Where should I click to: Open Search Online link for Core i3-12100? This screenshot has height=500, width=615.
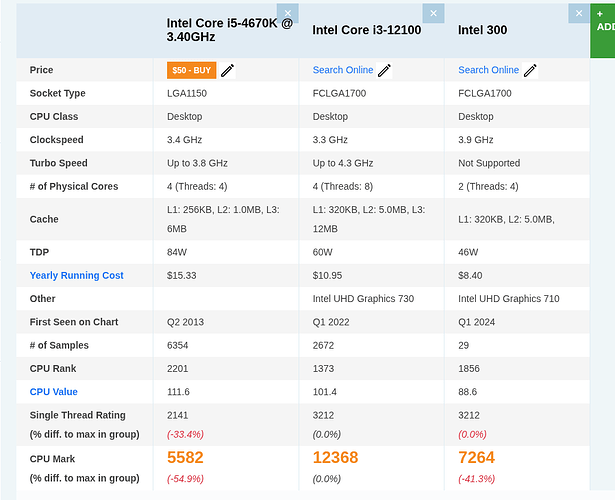343,70
